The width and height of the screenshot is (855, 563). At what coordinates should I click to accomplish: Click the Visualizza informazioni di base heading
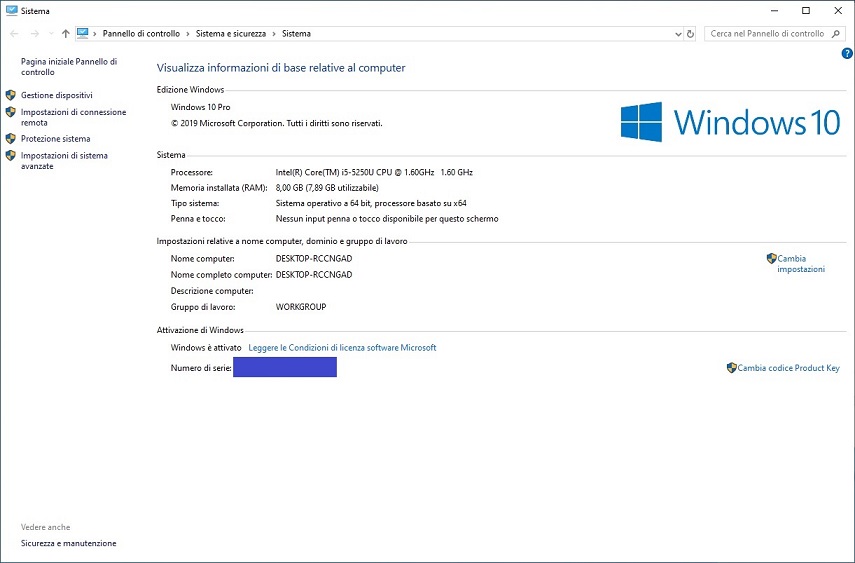(x=281, y=68)
